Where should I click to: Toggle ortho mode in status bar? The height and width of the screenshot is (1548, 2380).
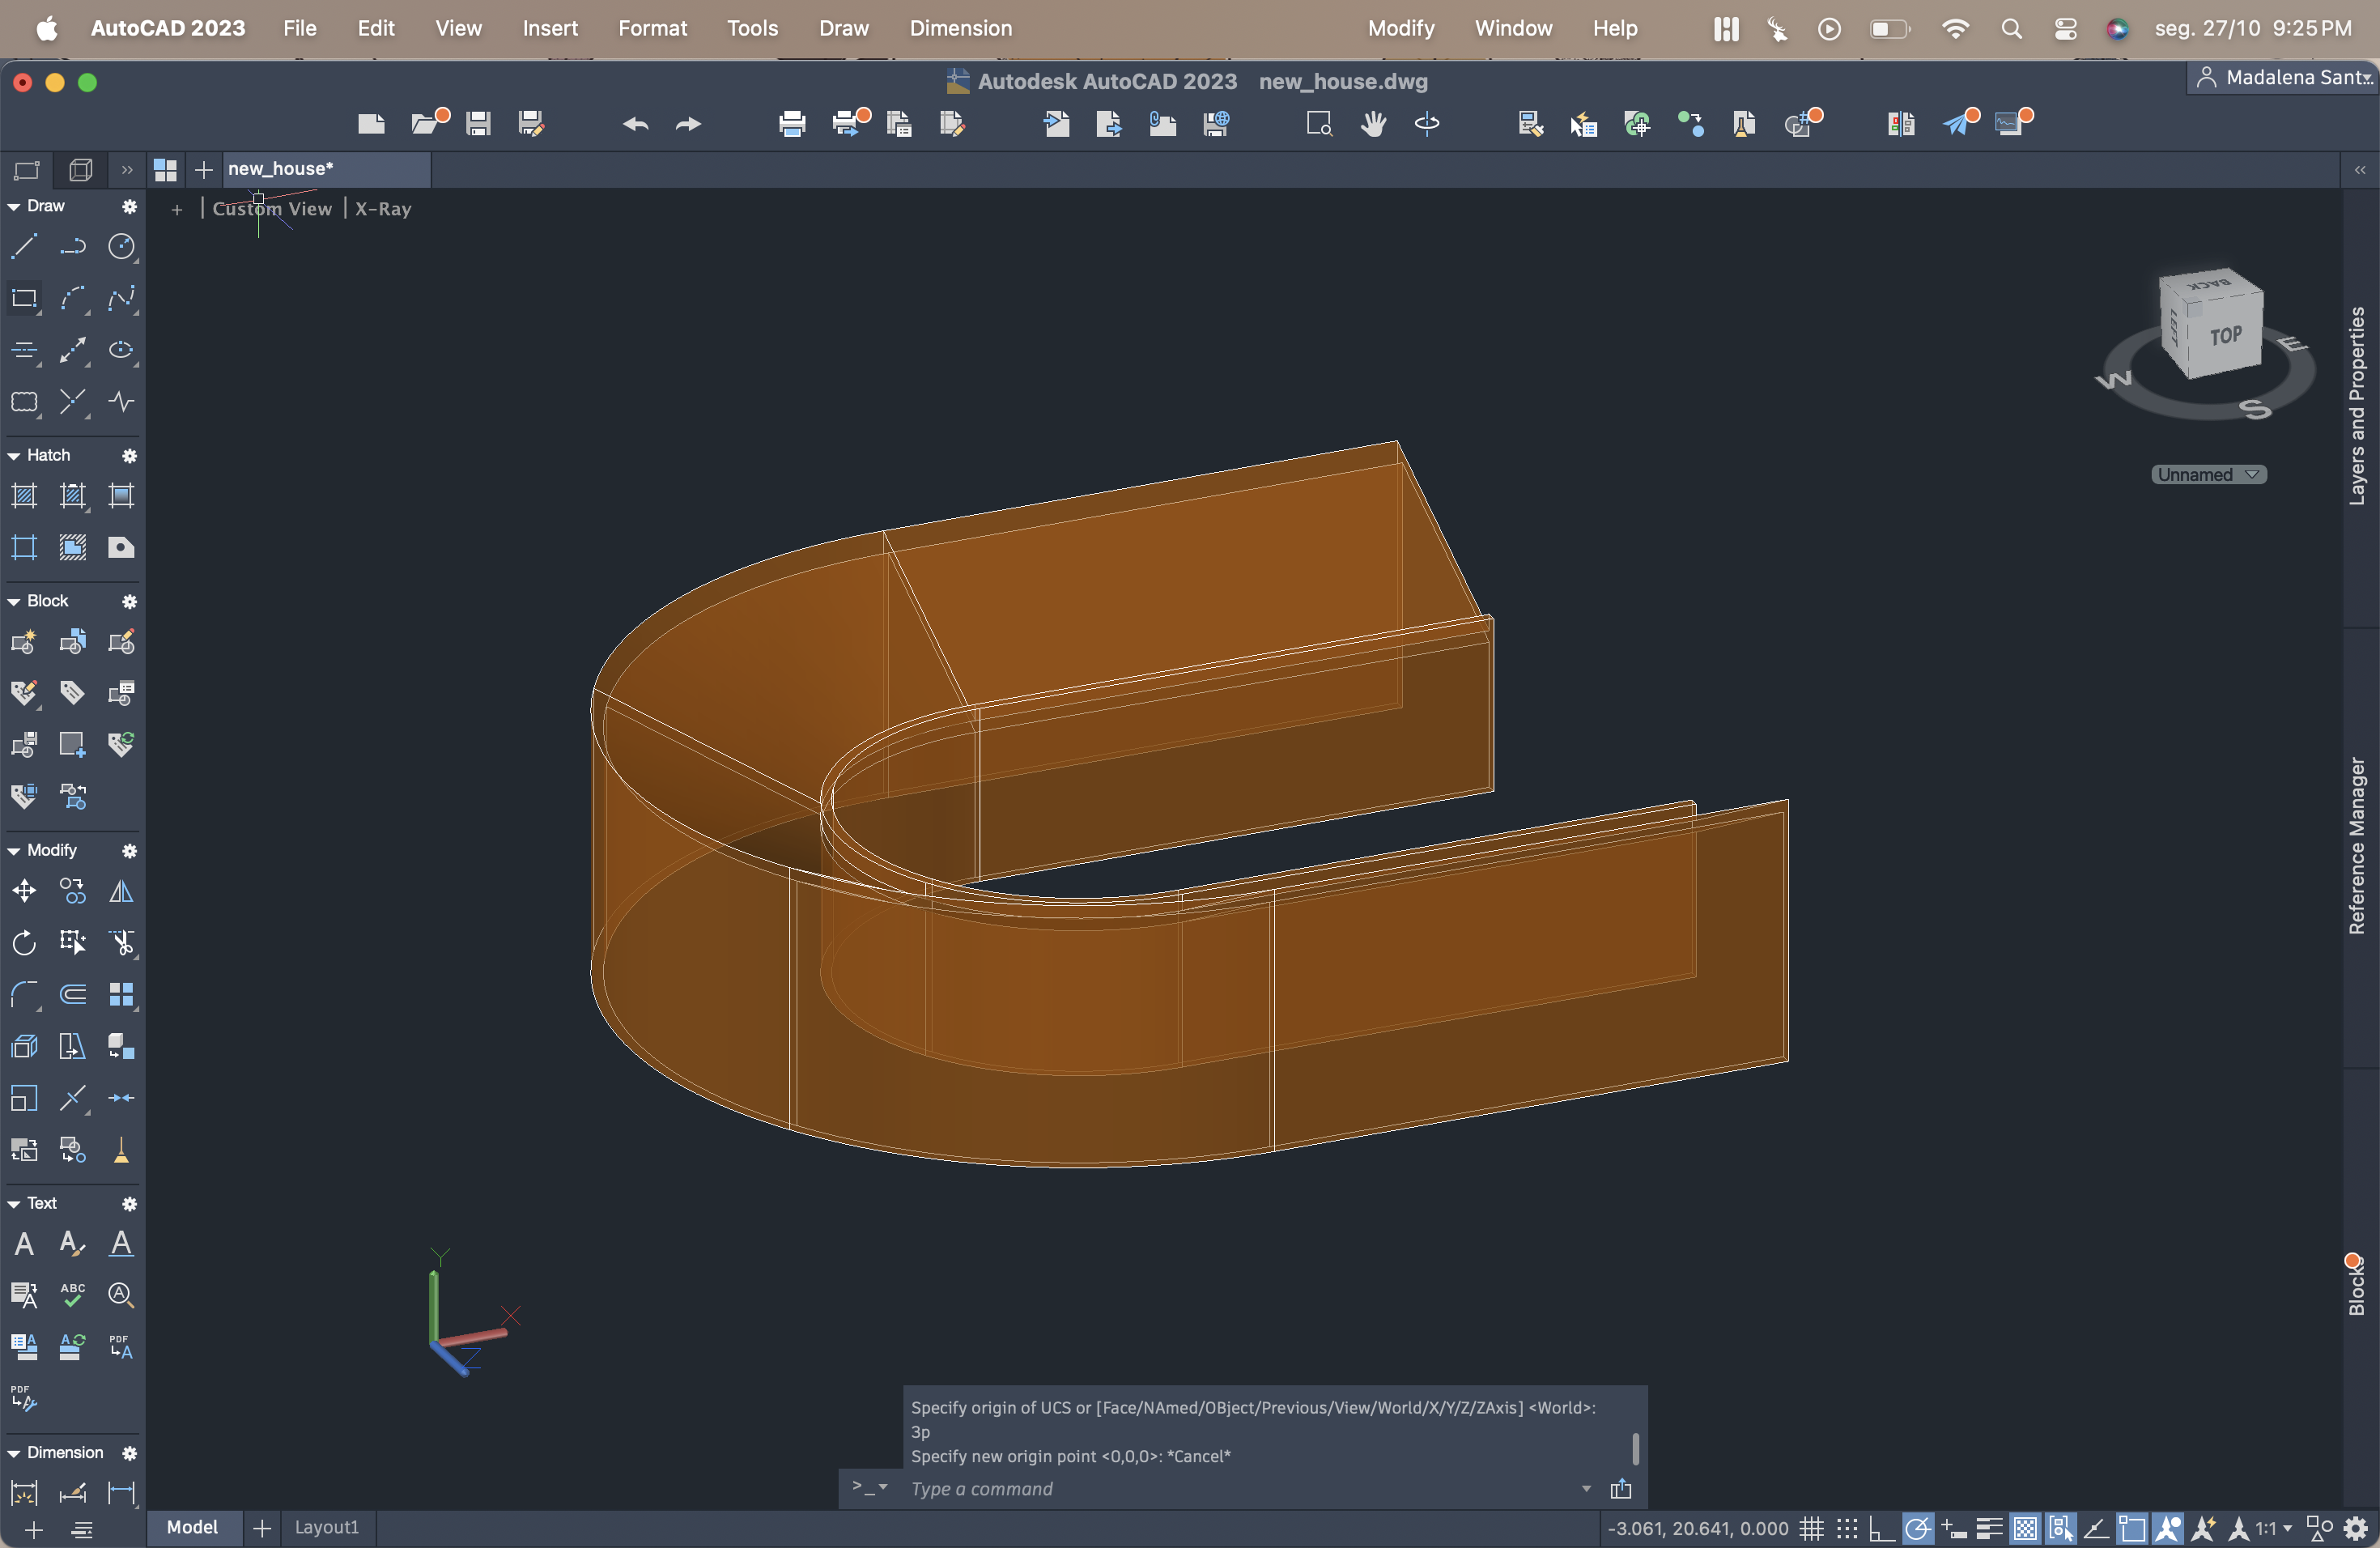pyautogui.click(x=1881, y=1528)
